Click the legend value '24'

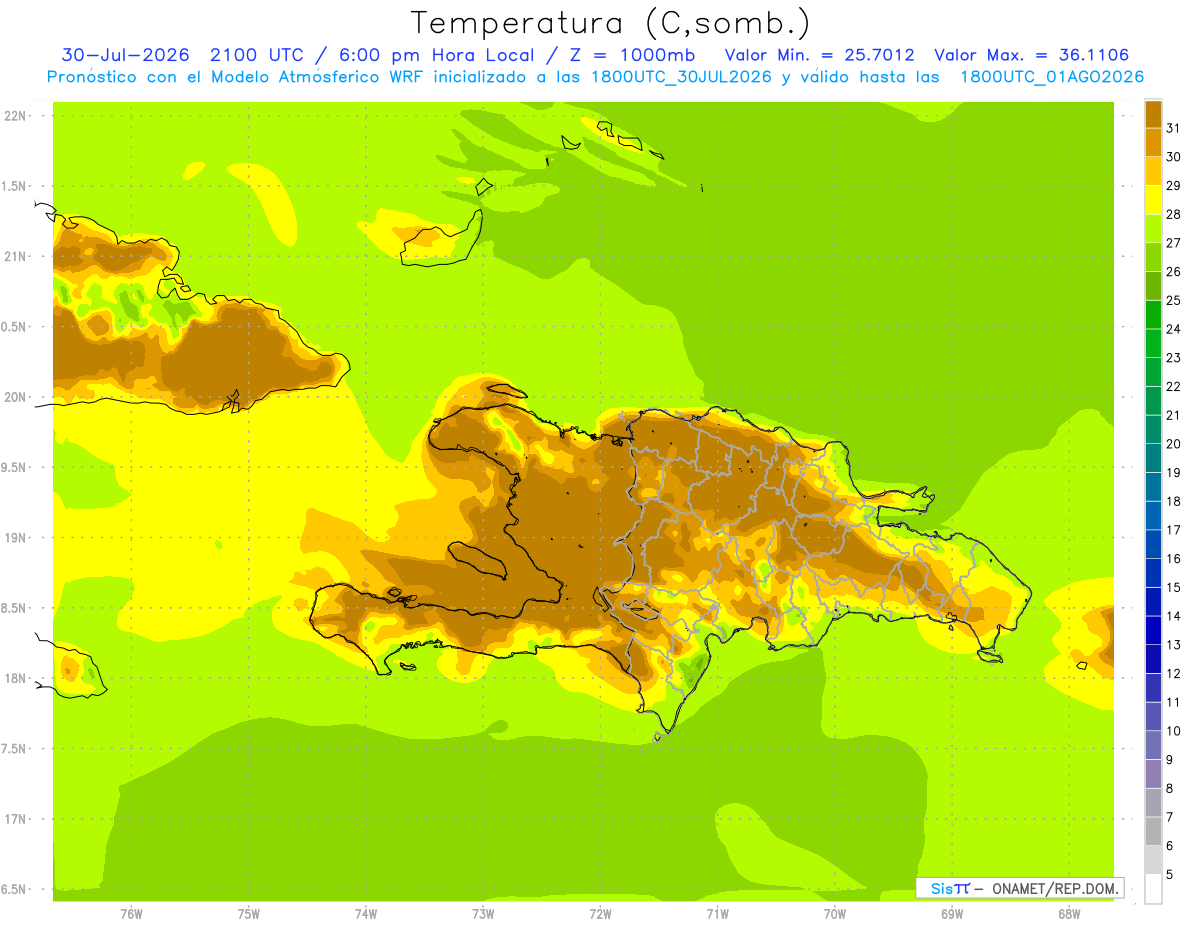point(1174,328)
